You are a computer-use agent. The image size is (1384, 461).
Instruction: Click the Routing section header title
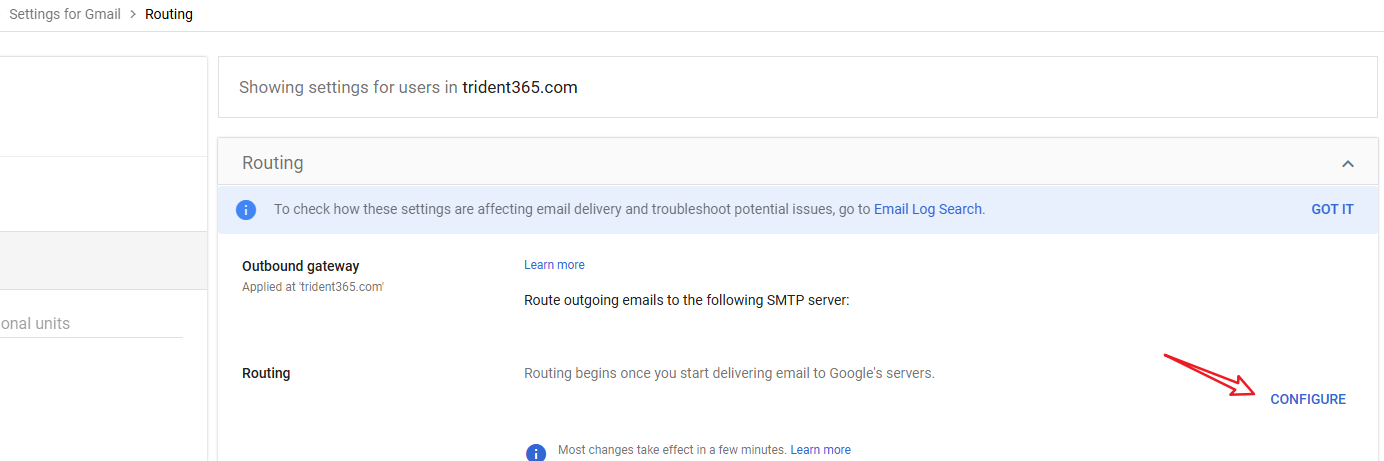[273, 163]
